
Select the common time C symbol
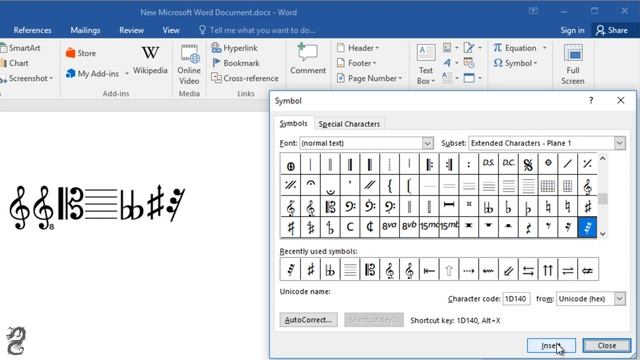pos(350,227)
